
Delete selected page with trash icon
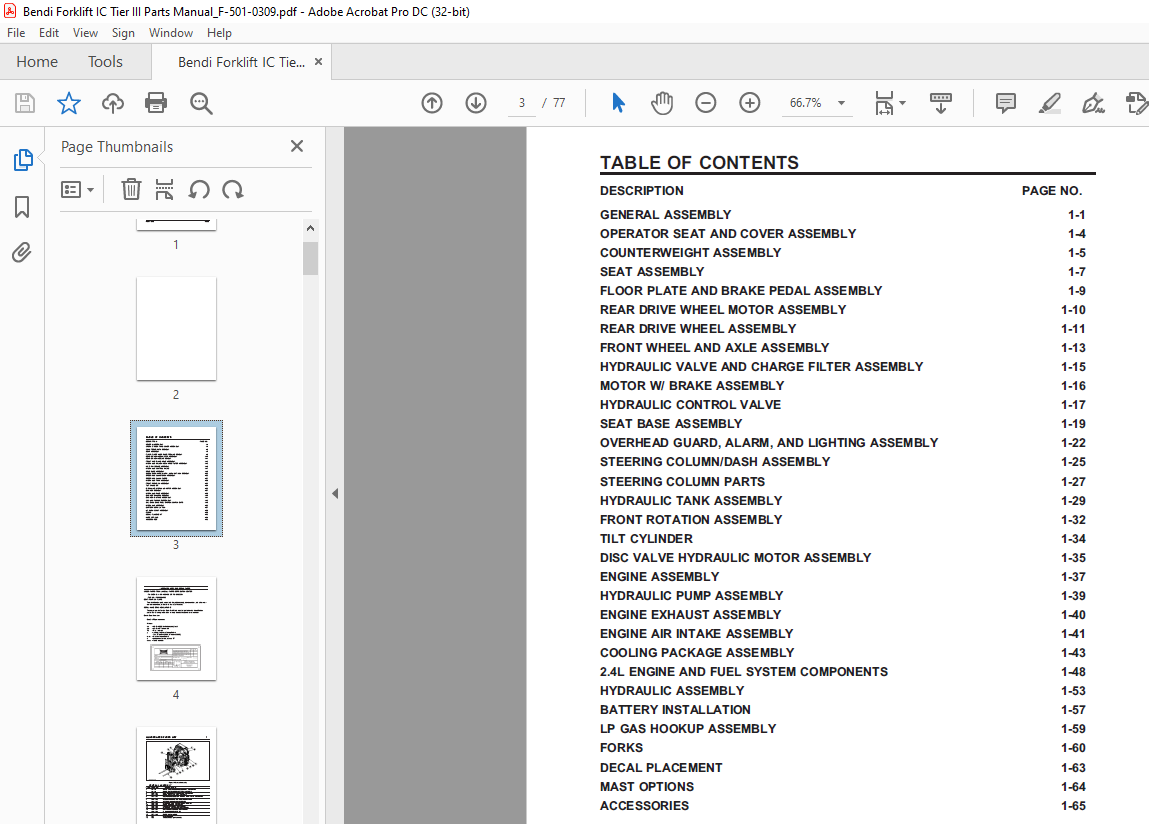[131, 190]
